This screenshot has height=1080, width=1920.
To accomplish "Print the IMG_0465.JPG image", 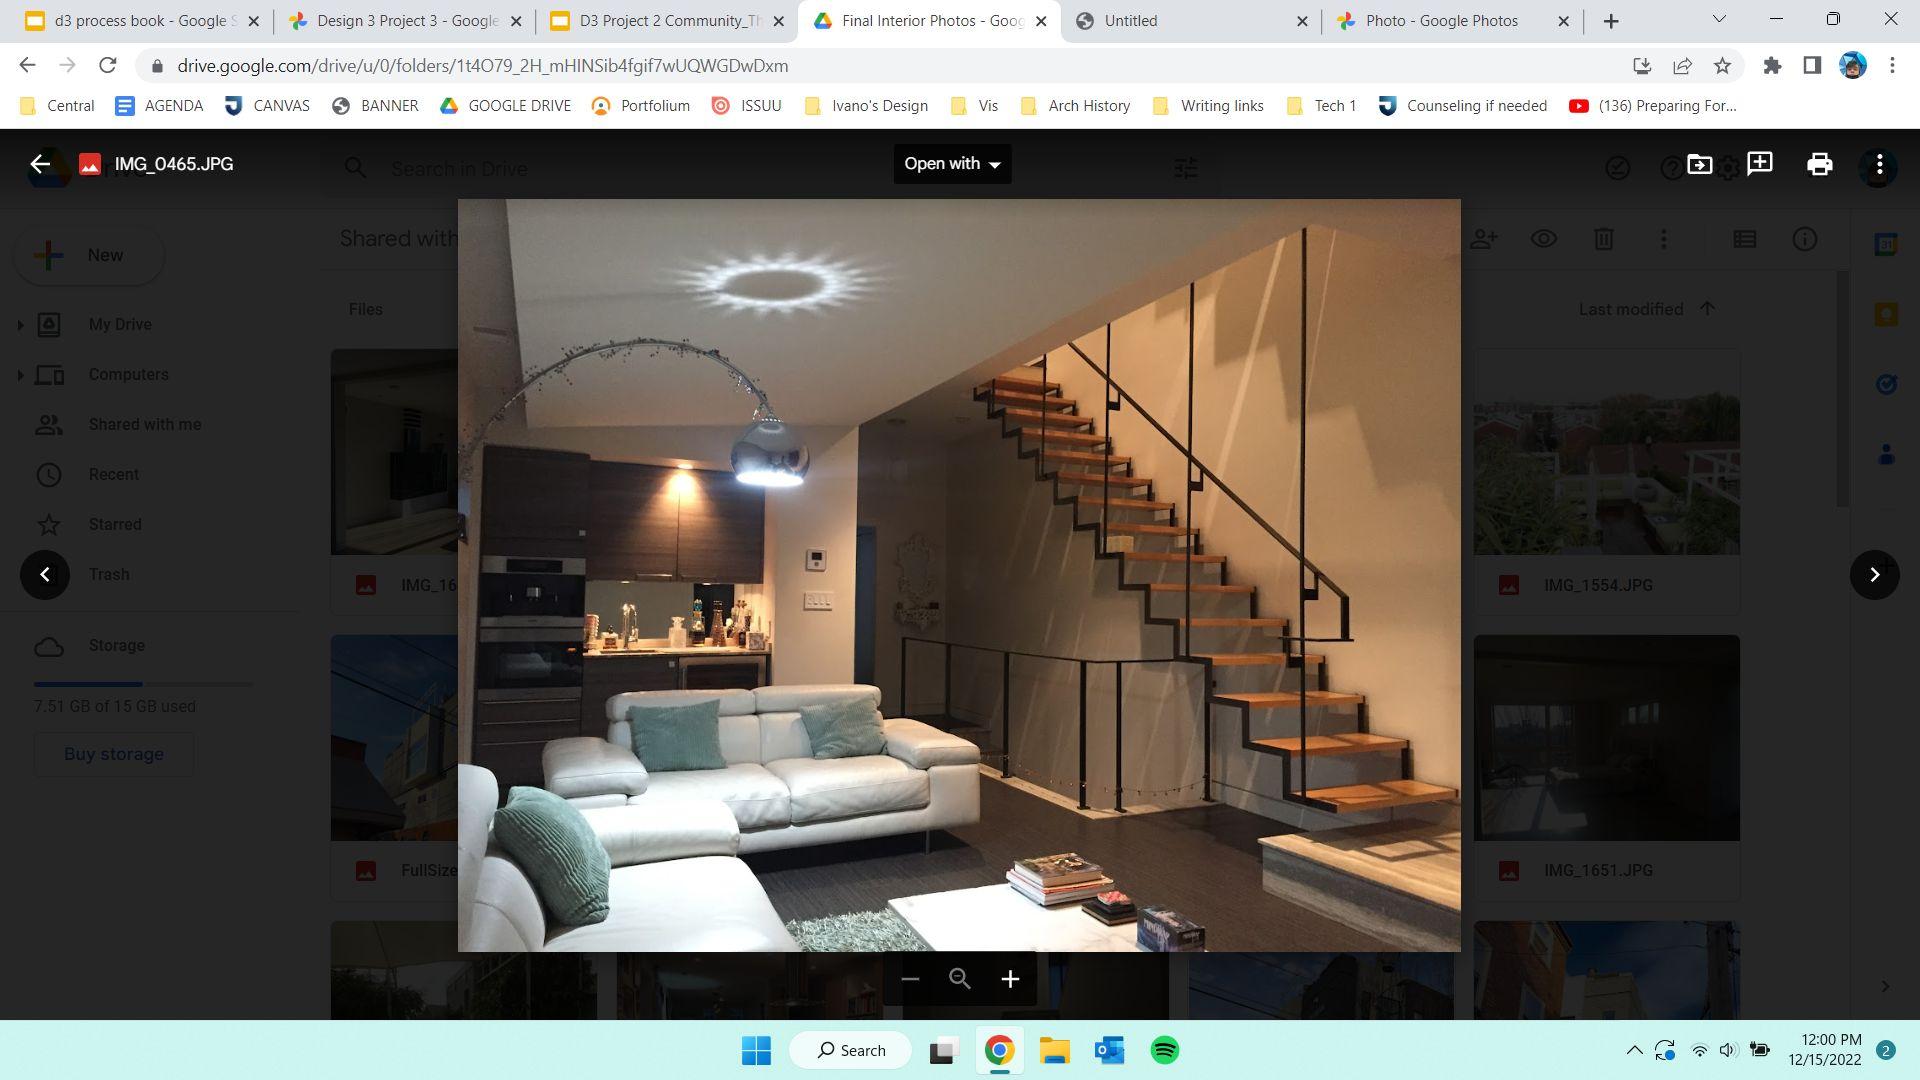I will click(x=1819, y=164).
